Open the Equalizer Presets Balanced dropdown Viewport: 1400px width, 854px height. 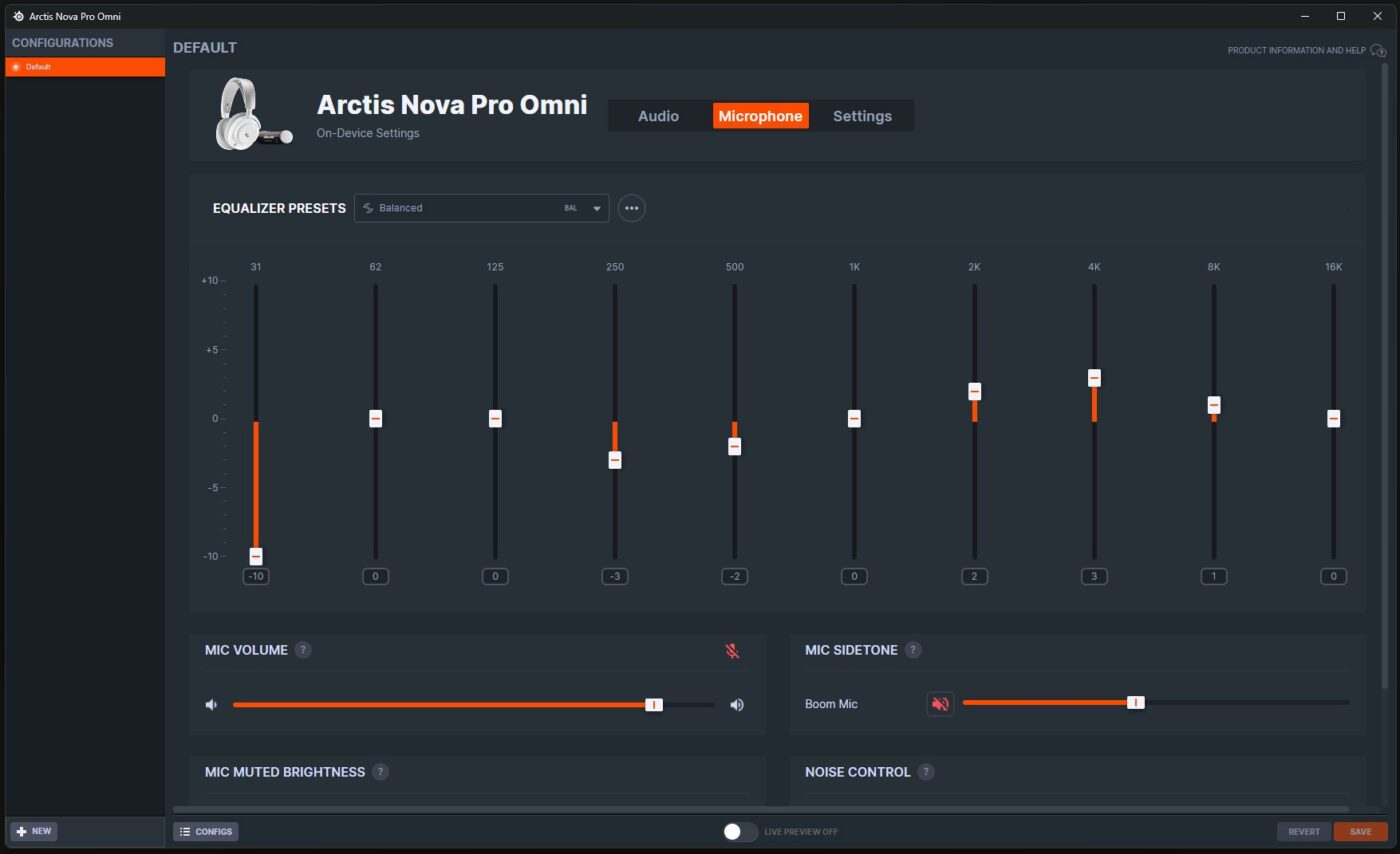pyautogui.click(x=481, y=208)
